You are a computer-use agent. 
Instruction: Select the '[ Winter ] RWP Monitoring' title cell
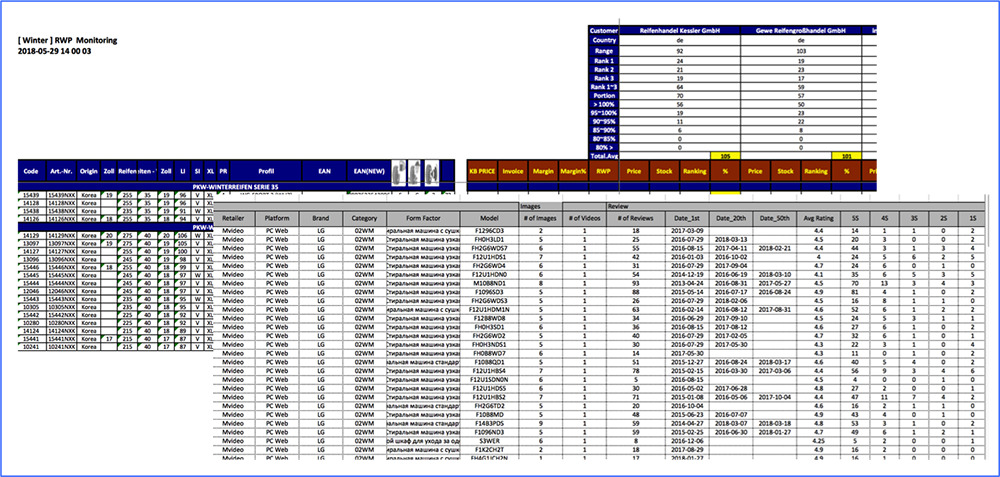[68, 40]
